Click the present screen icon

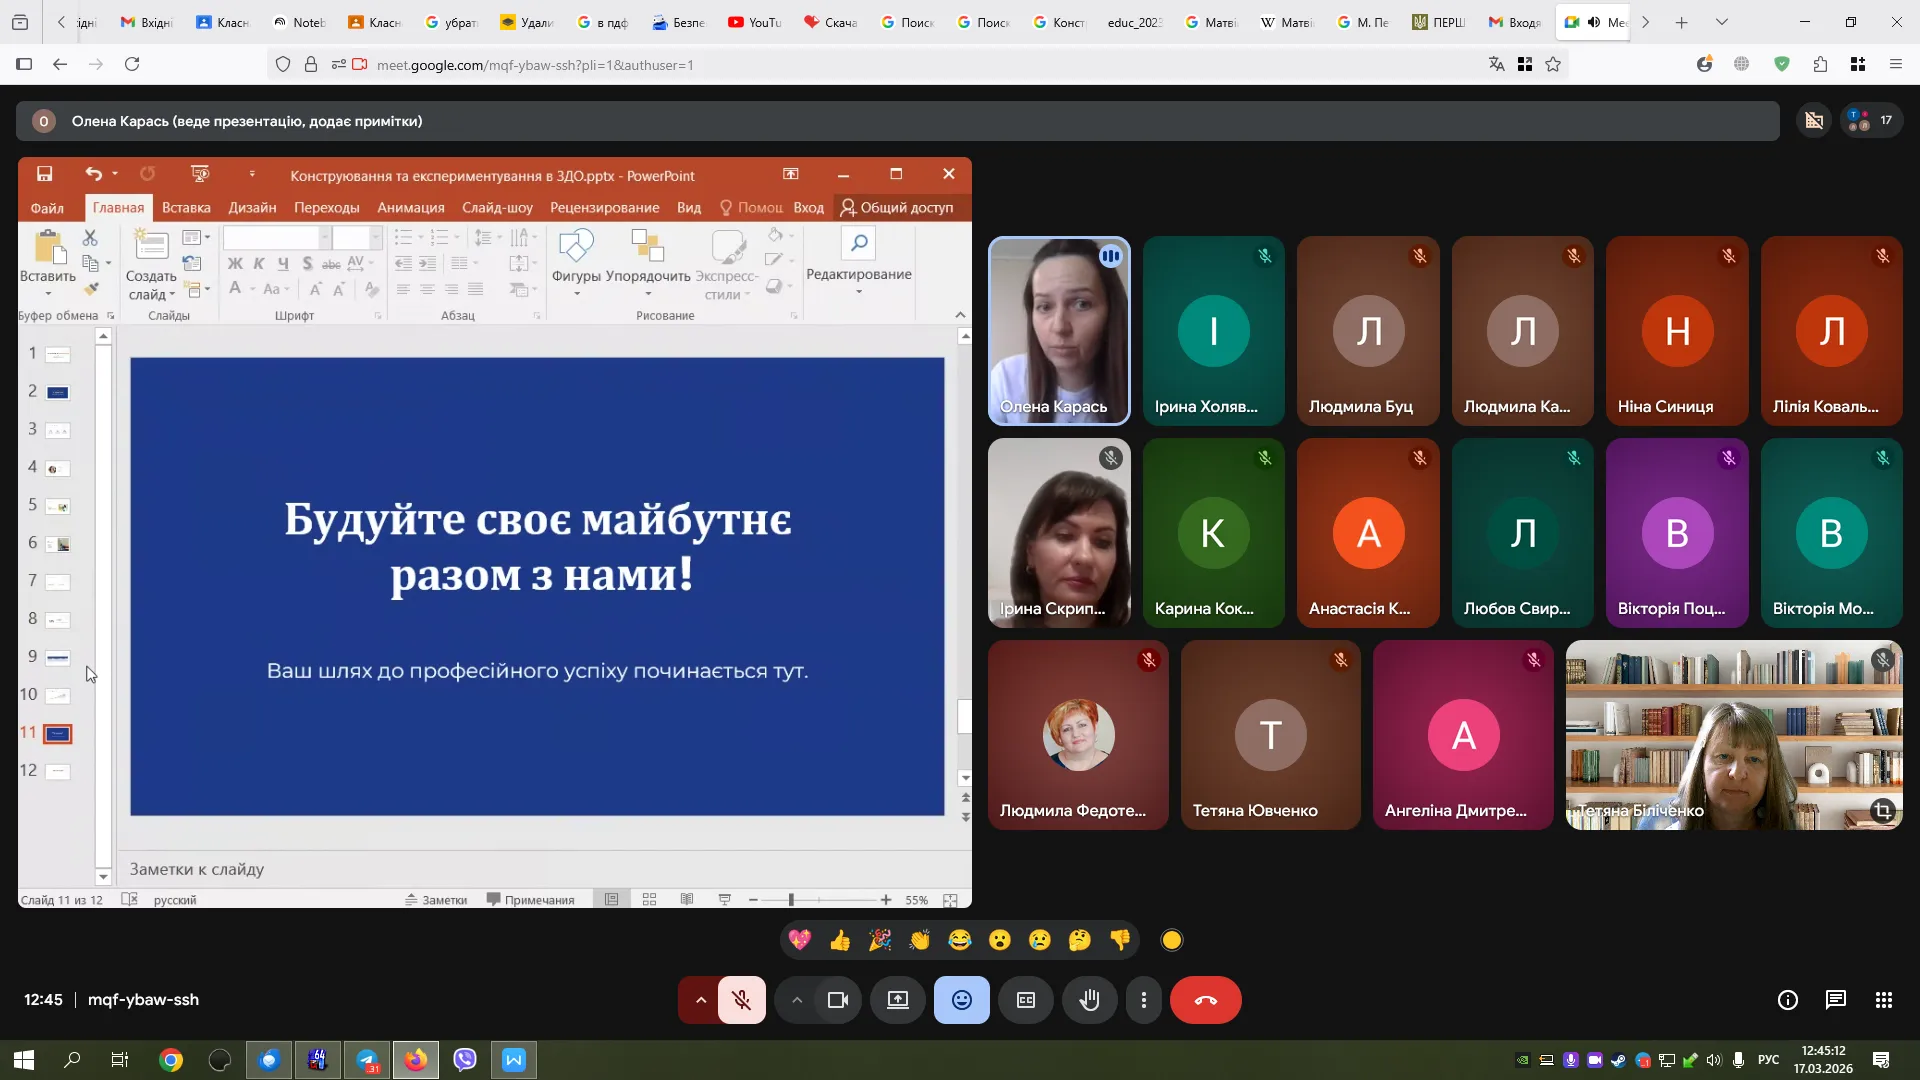pyautogui.click(x=898, y=1000)
